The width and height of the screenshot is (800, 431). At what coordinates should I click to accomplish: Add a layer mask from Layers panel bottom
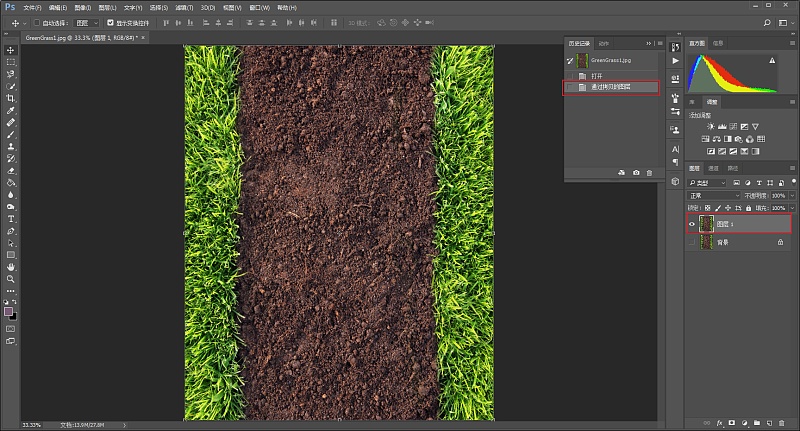click(x=731, y=423)
